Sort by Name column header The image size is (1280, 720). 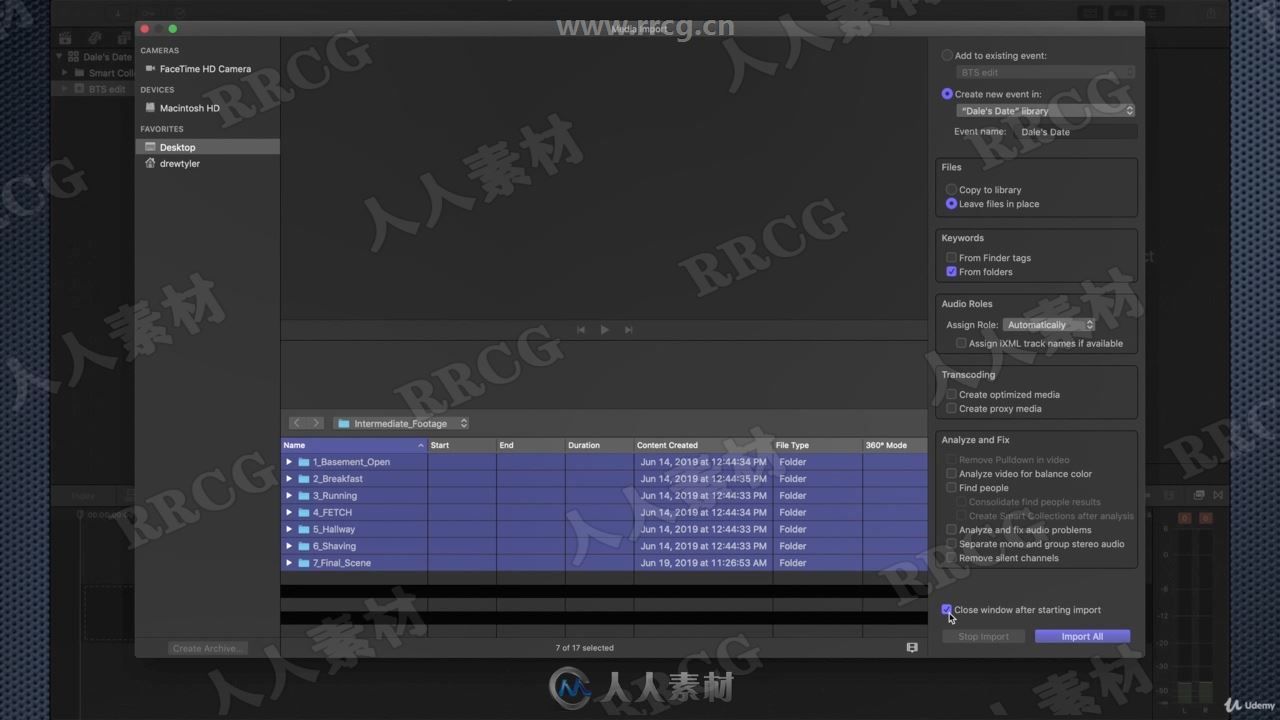click(x=354, y=445)
